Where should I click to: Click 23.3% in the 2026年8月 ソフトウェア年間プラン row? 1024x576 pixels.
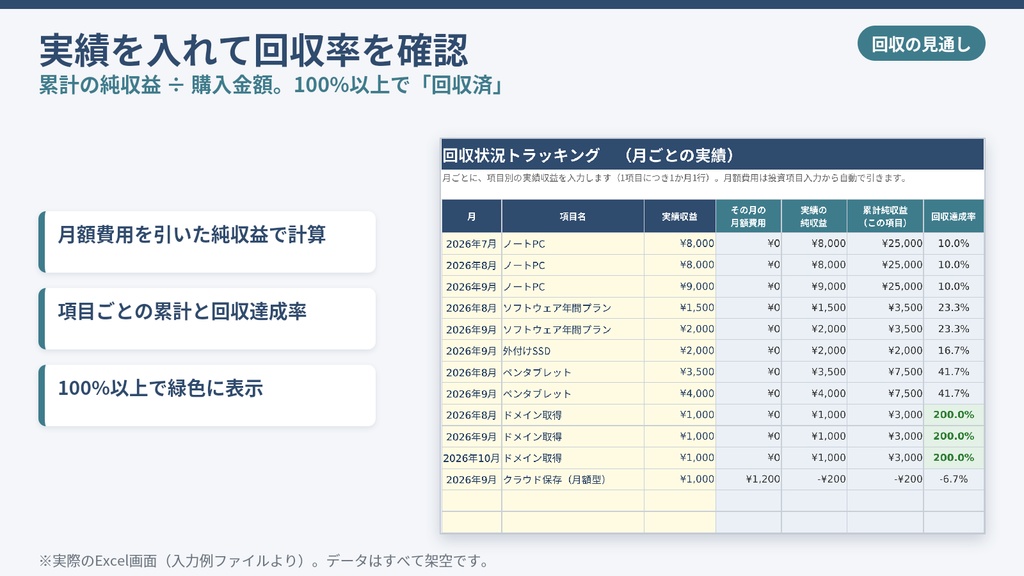point(953,308)
